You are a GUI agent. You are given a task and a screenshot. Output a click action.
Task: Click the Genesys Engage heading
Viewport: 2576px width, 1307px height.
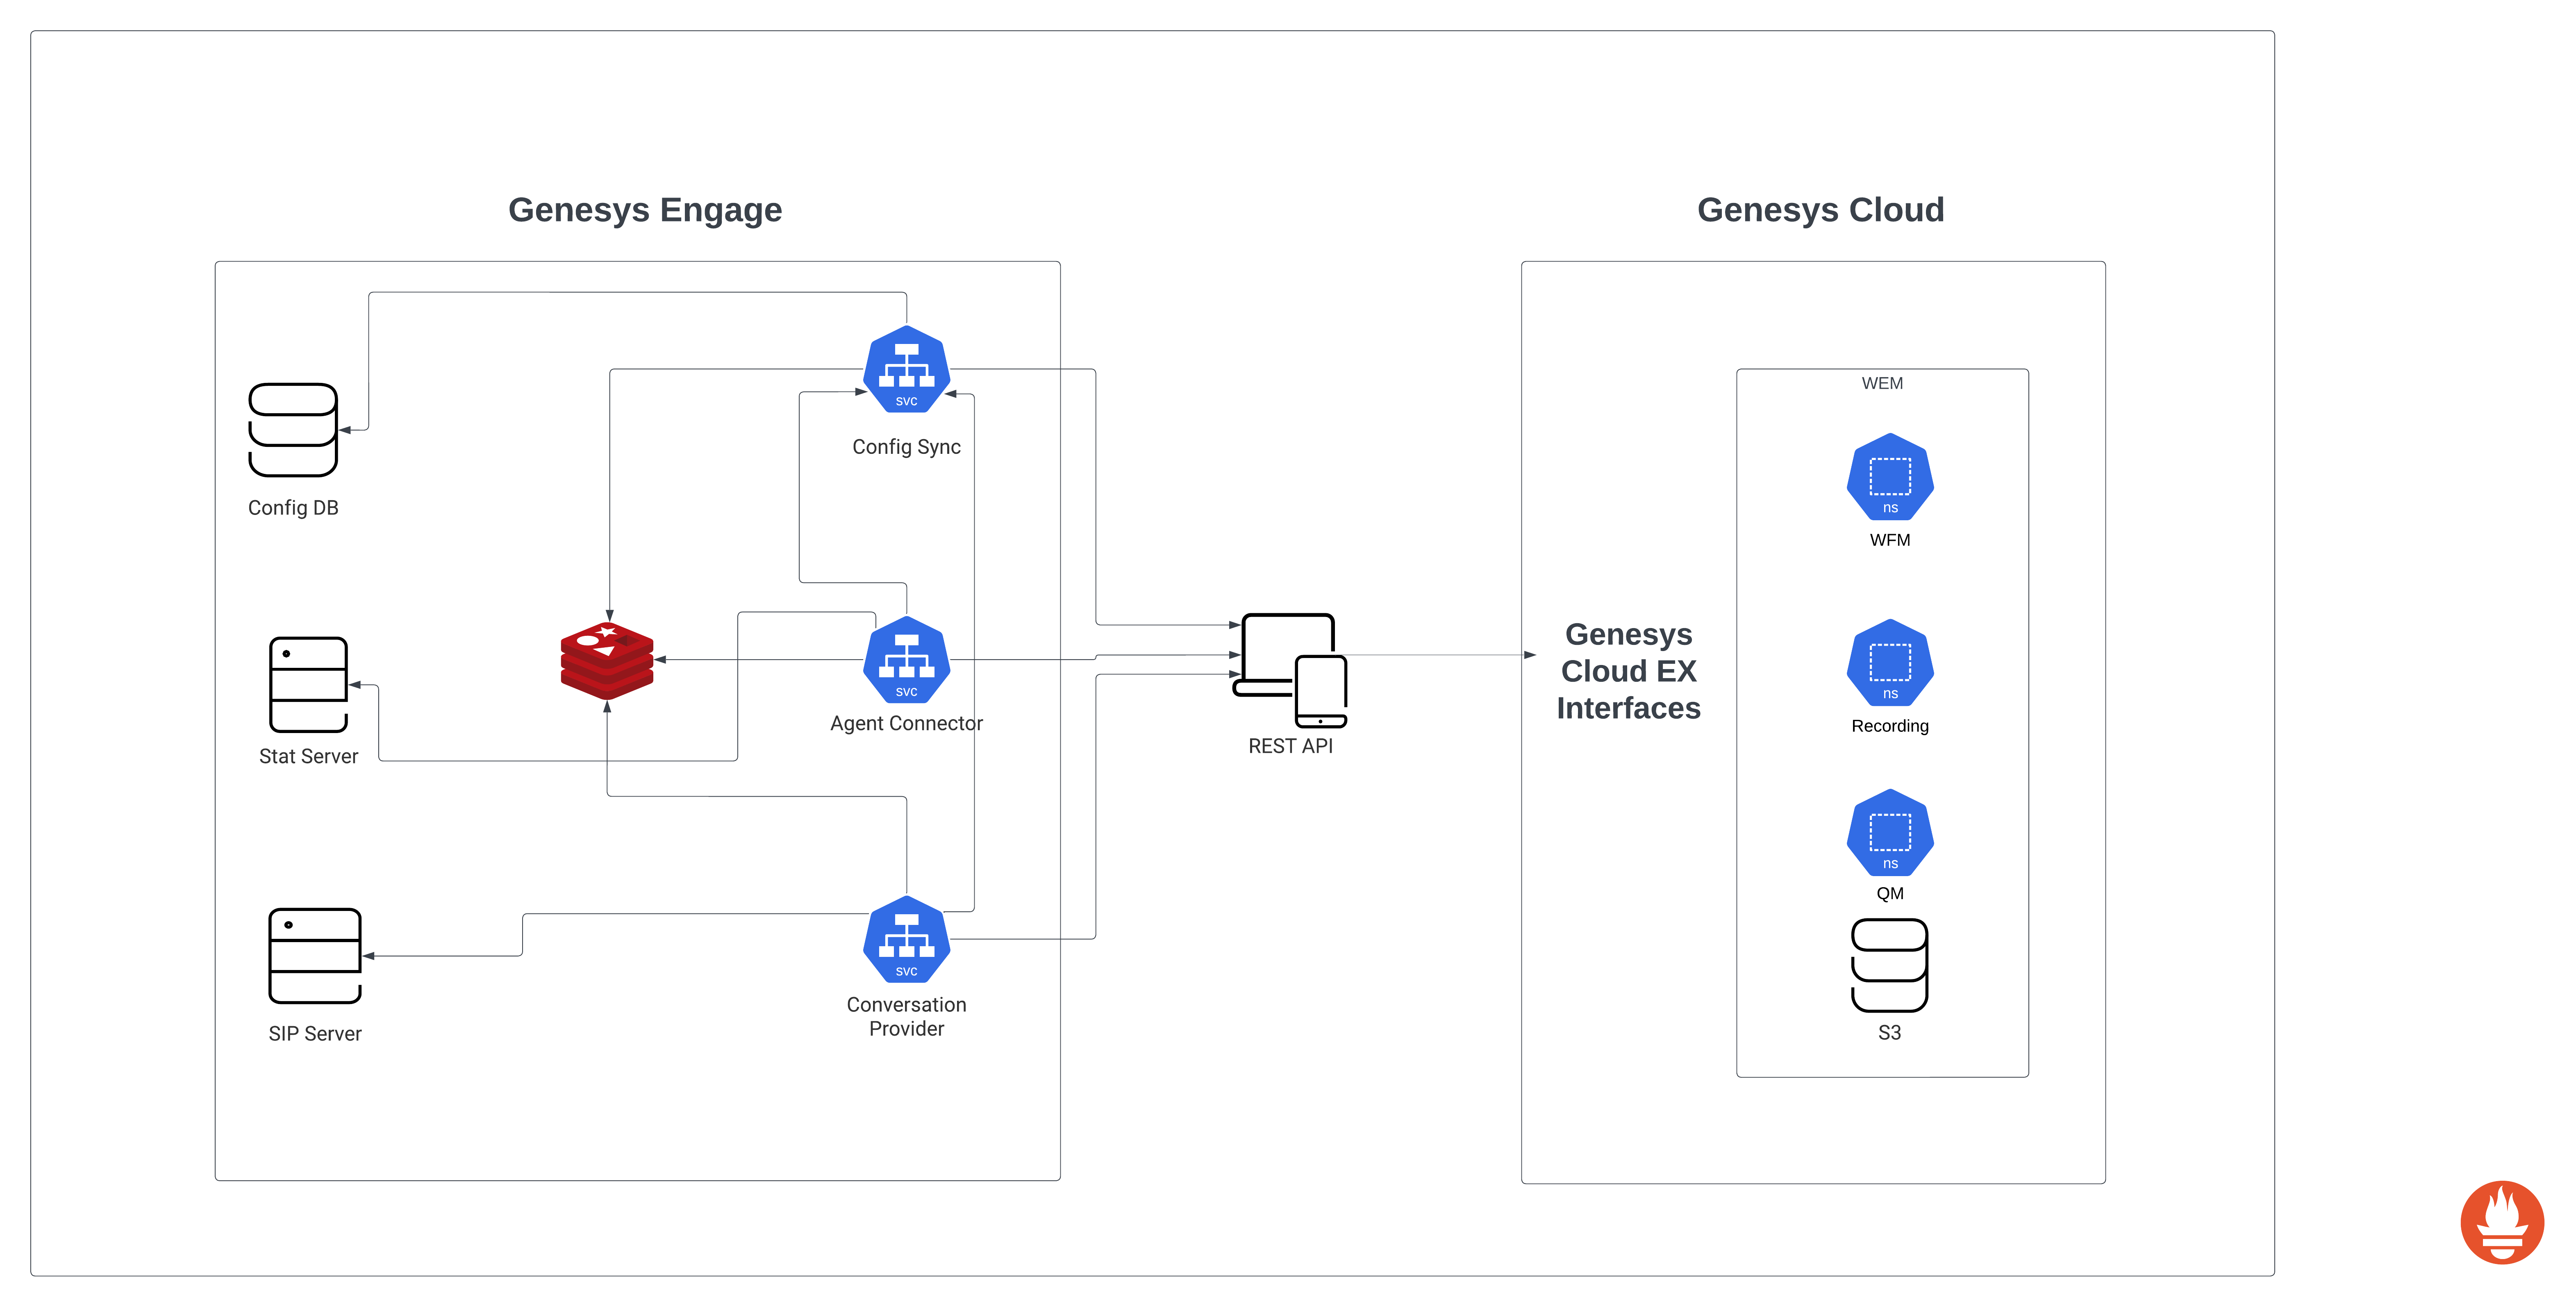pos(645,210)
